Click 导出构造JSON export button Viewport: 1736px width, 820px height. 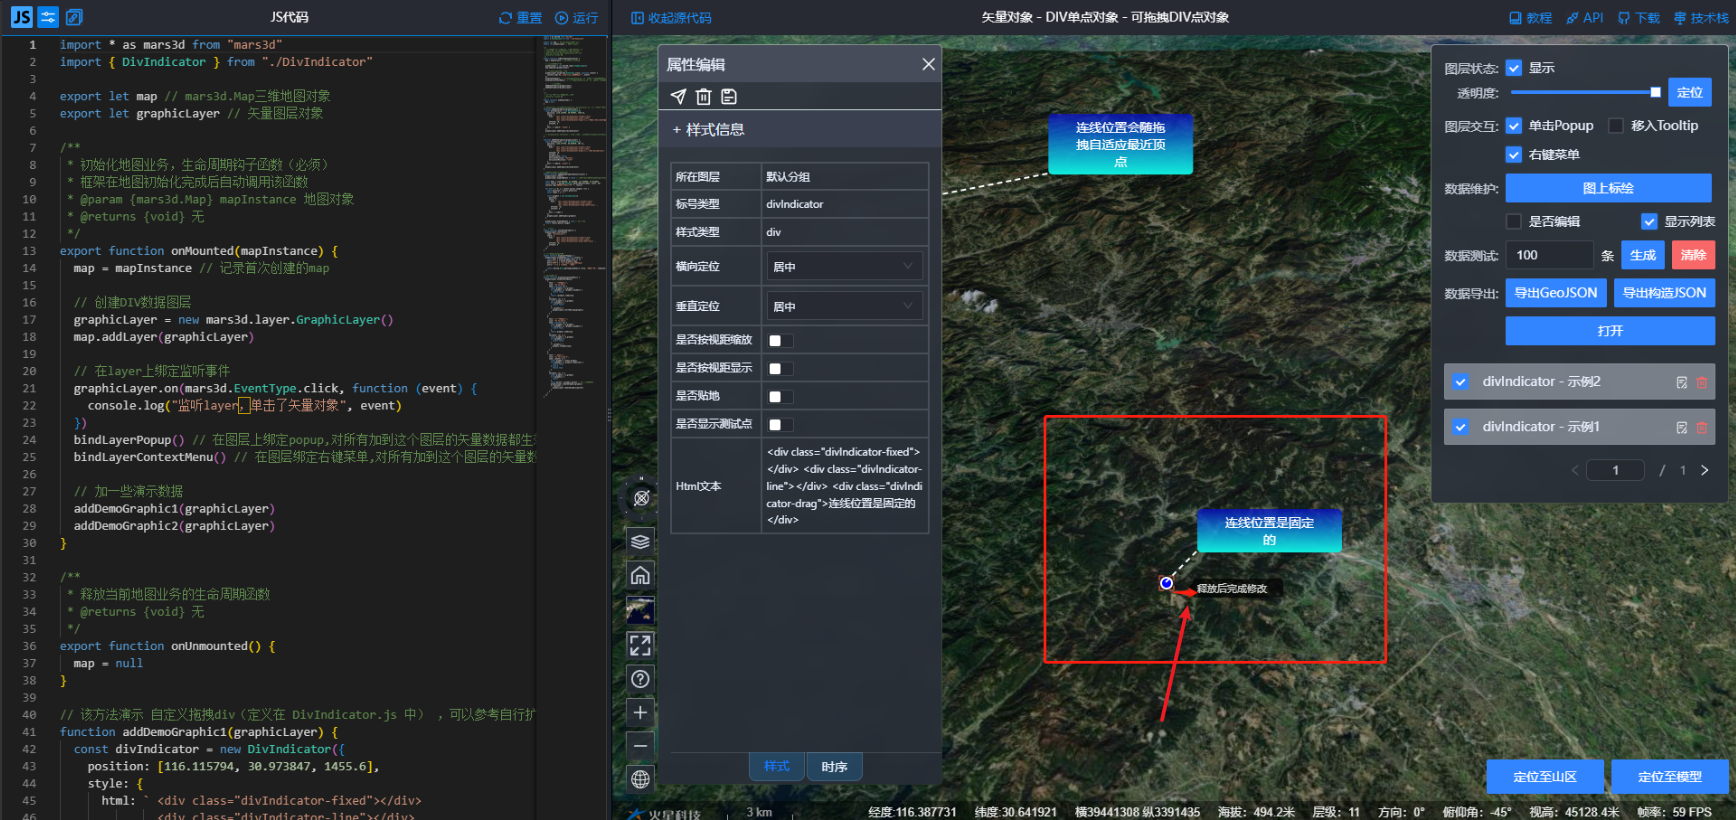click(x=1664, y=293)
